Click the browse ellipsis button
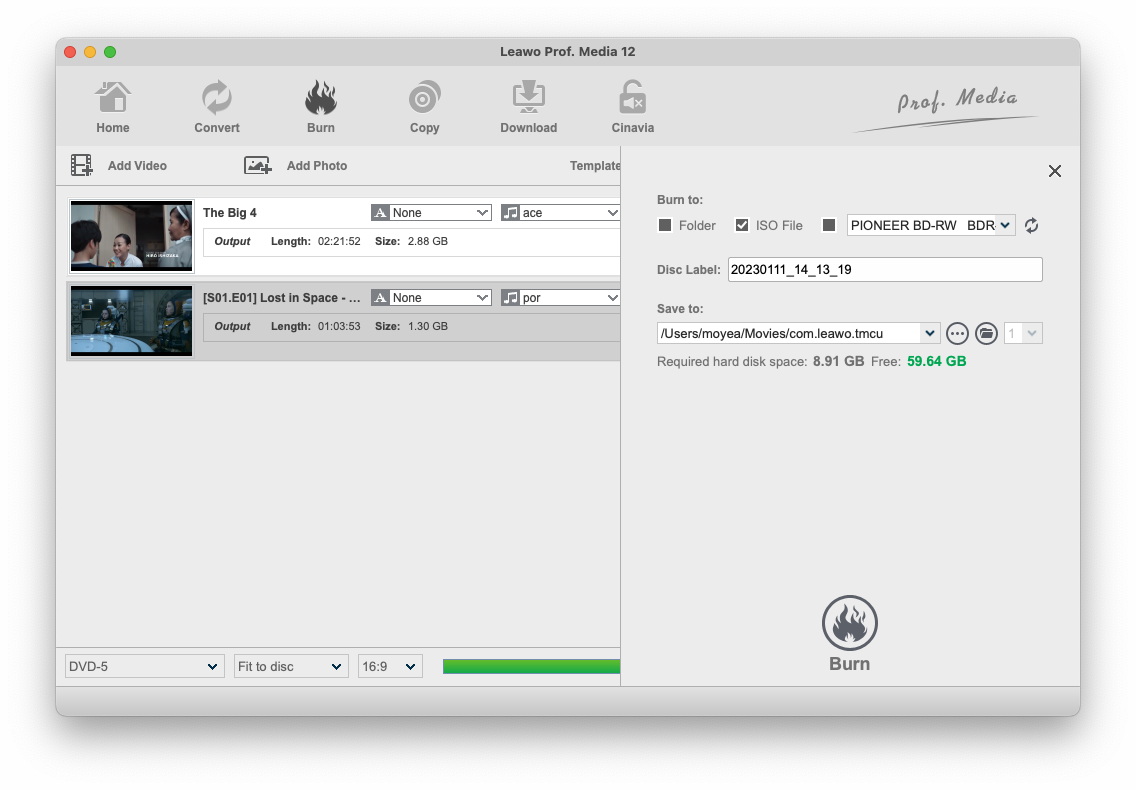1136x790 pixels. (x=957, y=333)
